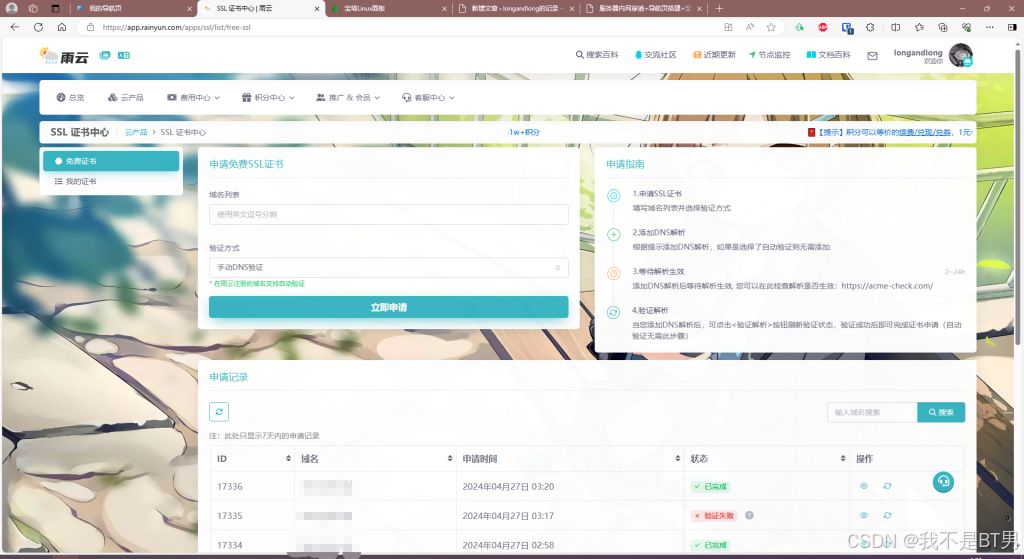
Task: Click the browser home icon
Action: point(61,27)
